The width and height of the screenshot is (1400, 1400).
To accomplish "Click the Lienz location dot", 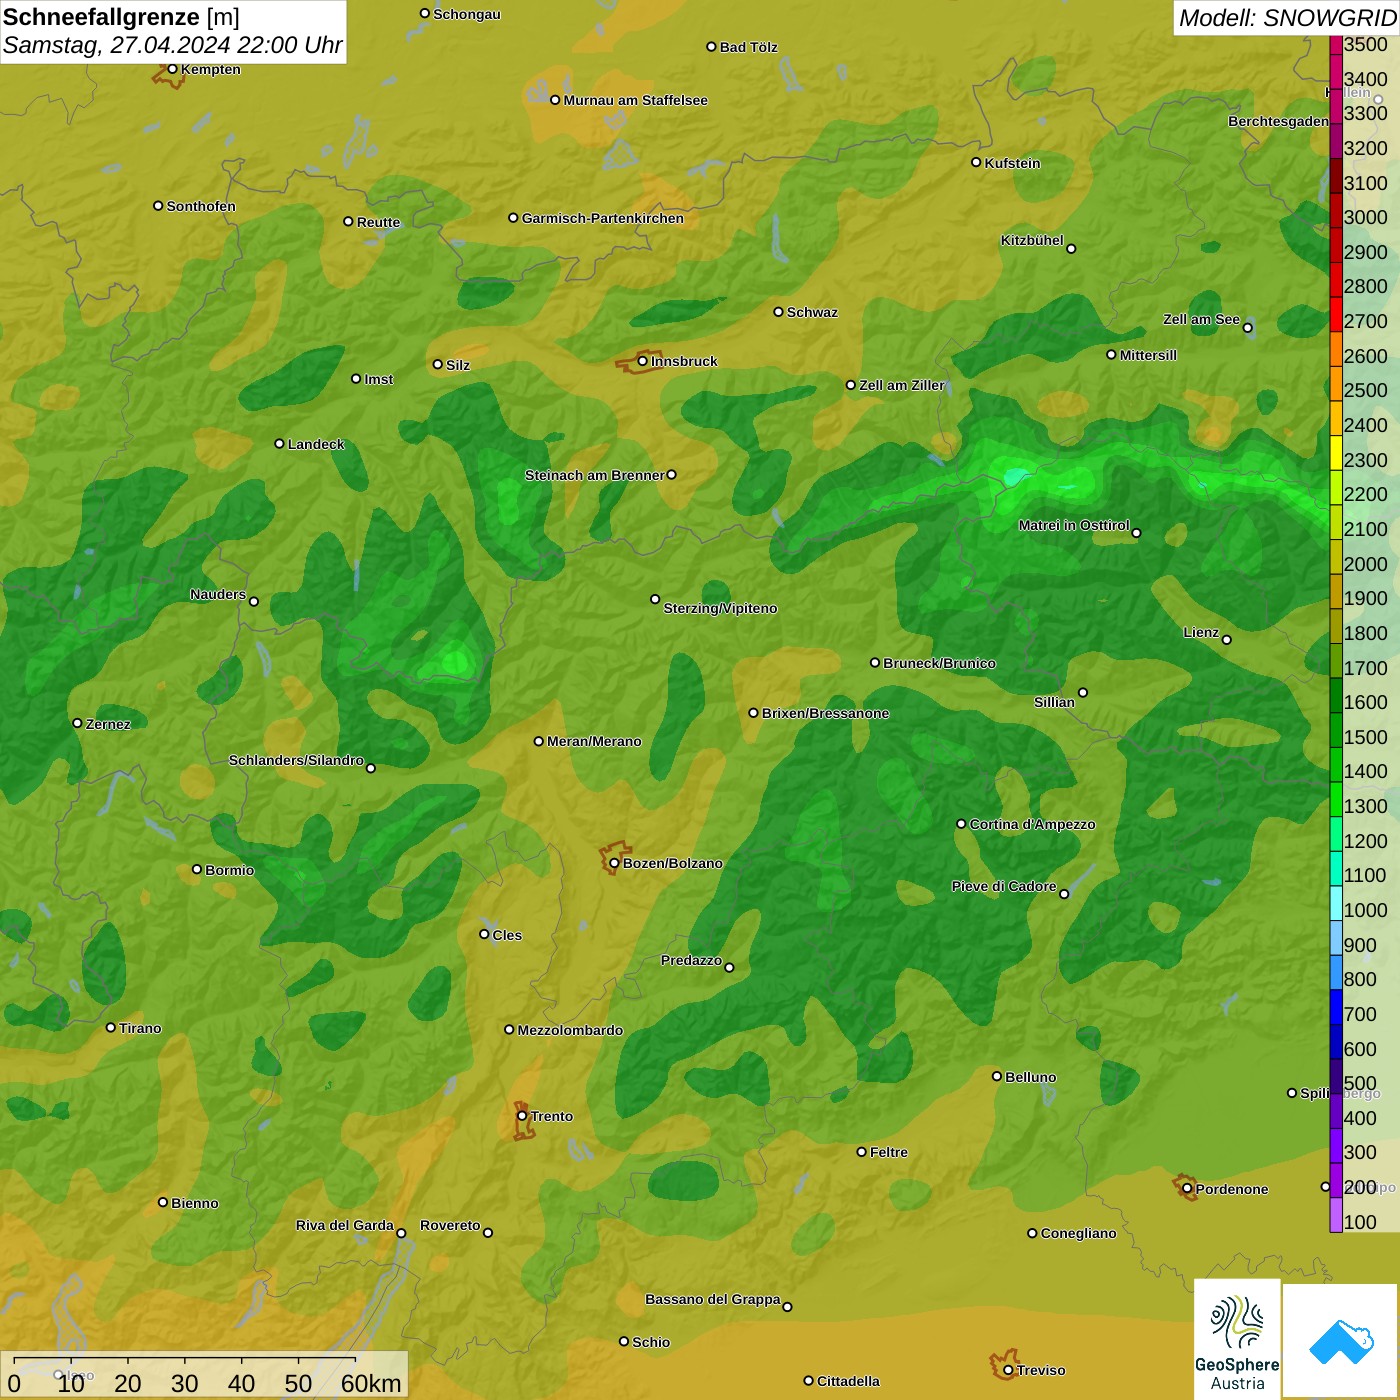I will pyautogui.click(x=1227, y=640).
